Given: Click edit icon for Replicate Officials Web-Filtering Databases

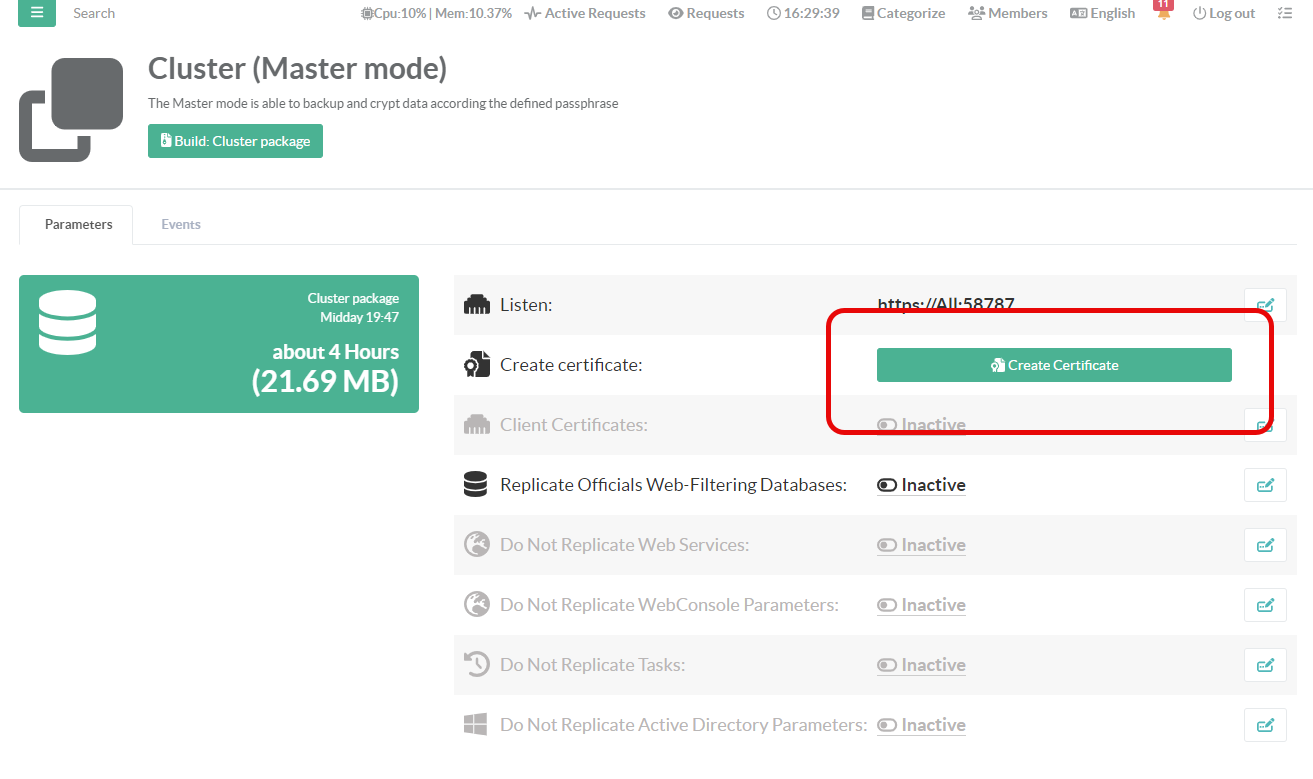Looking at the screenshot, I should tap(1265, 485).
